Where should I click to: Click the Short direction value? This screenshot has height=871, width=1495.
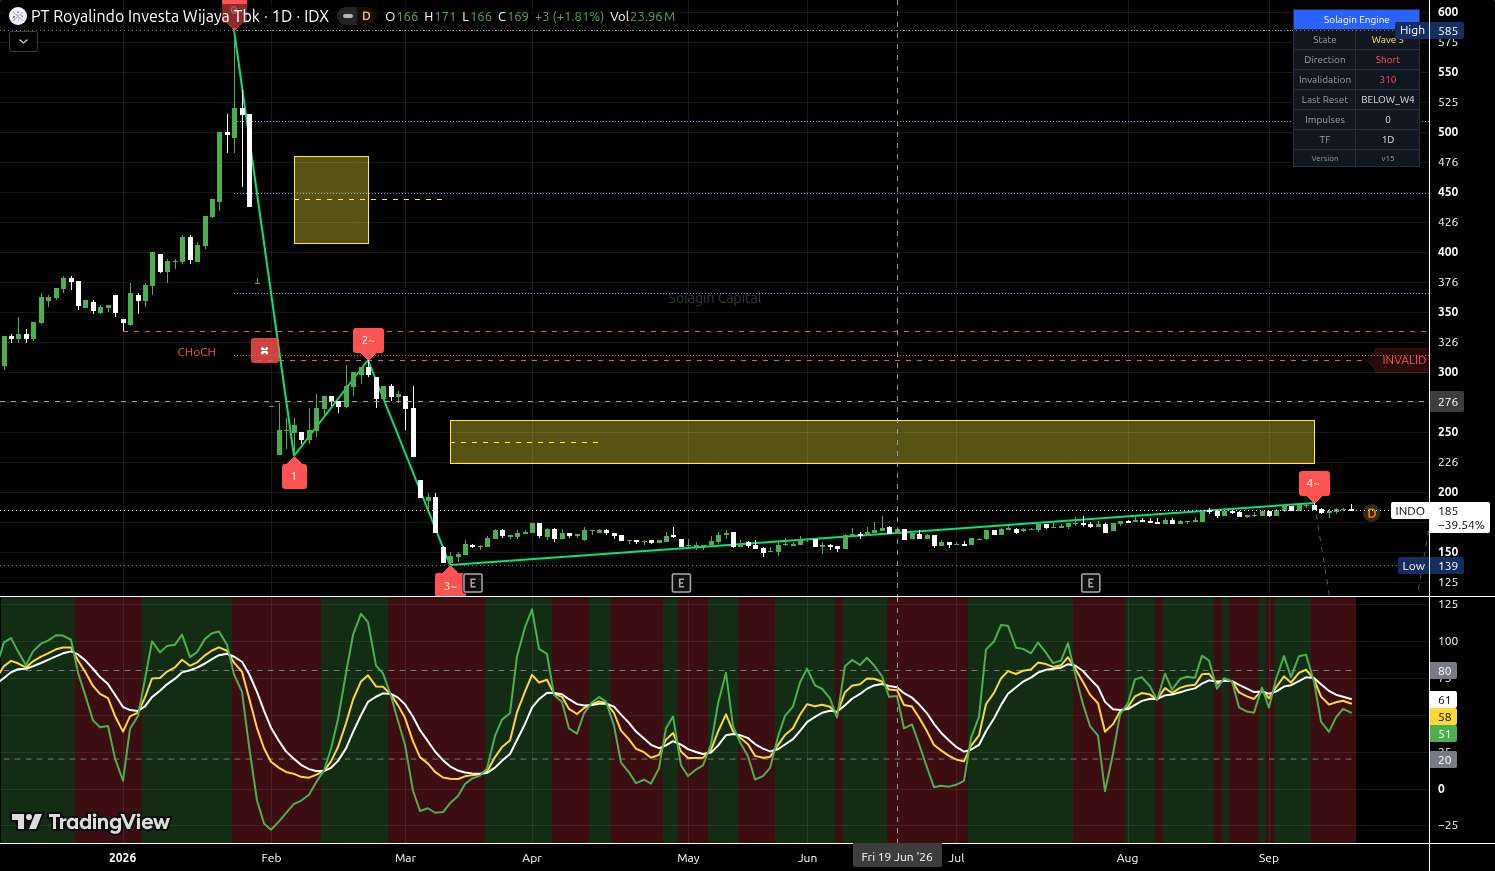[x=1388, y=60]
